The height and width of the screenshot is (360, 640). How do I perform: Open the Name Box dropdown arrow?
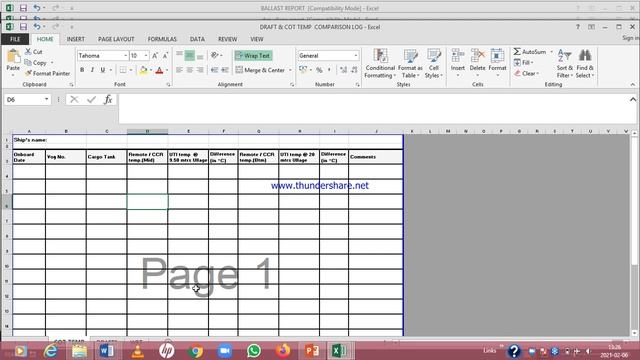pos(47,100)
